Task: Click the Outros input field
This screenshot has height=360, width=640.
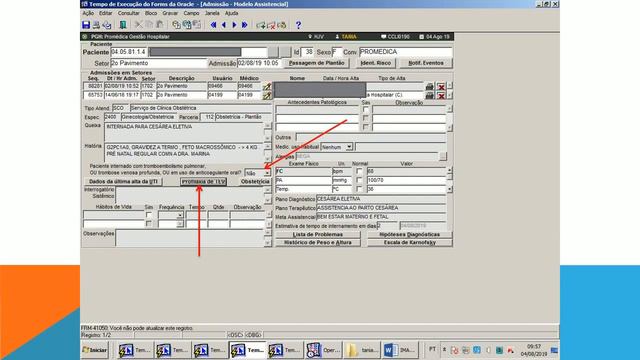Action: 371,138
